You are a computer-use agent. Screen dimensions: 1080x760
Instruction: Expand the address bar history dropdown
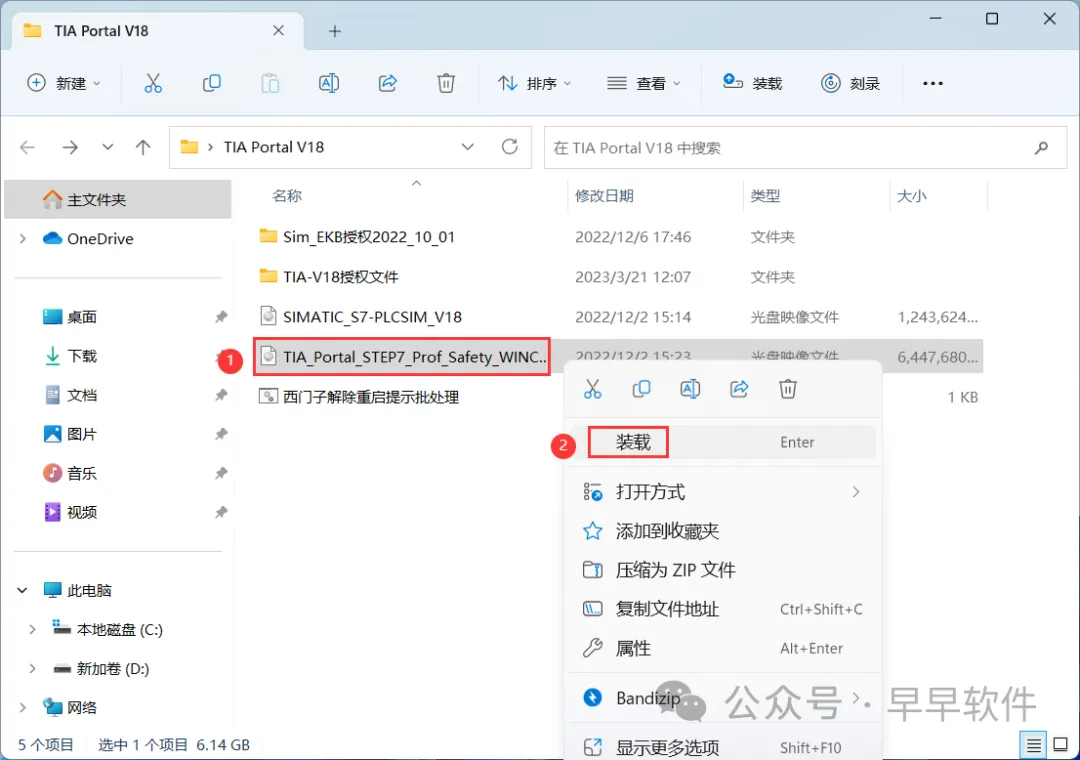(468, 147)
